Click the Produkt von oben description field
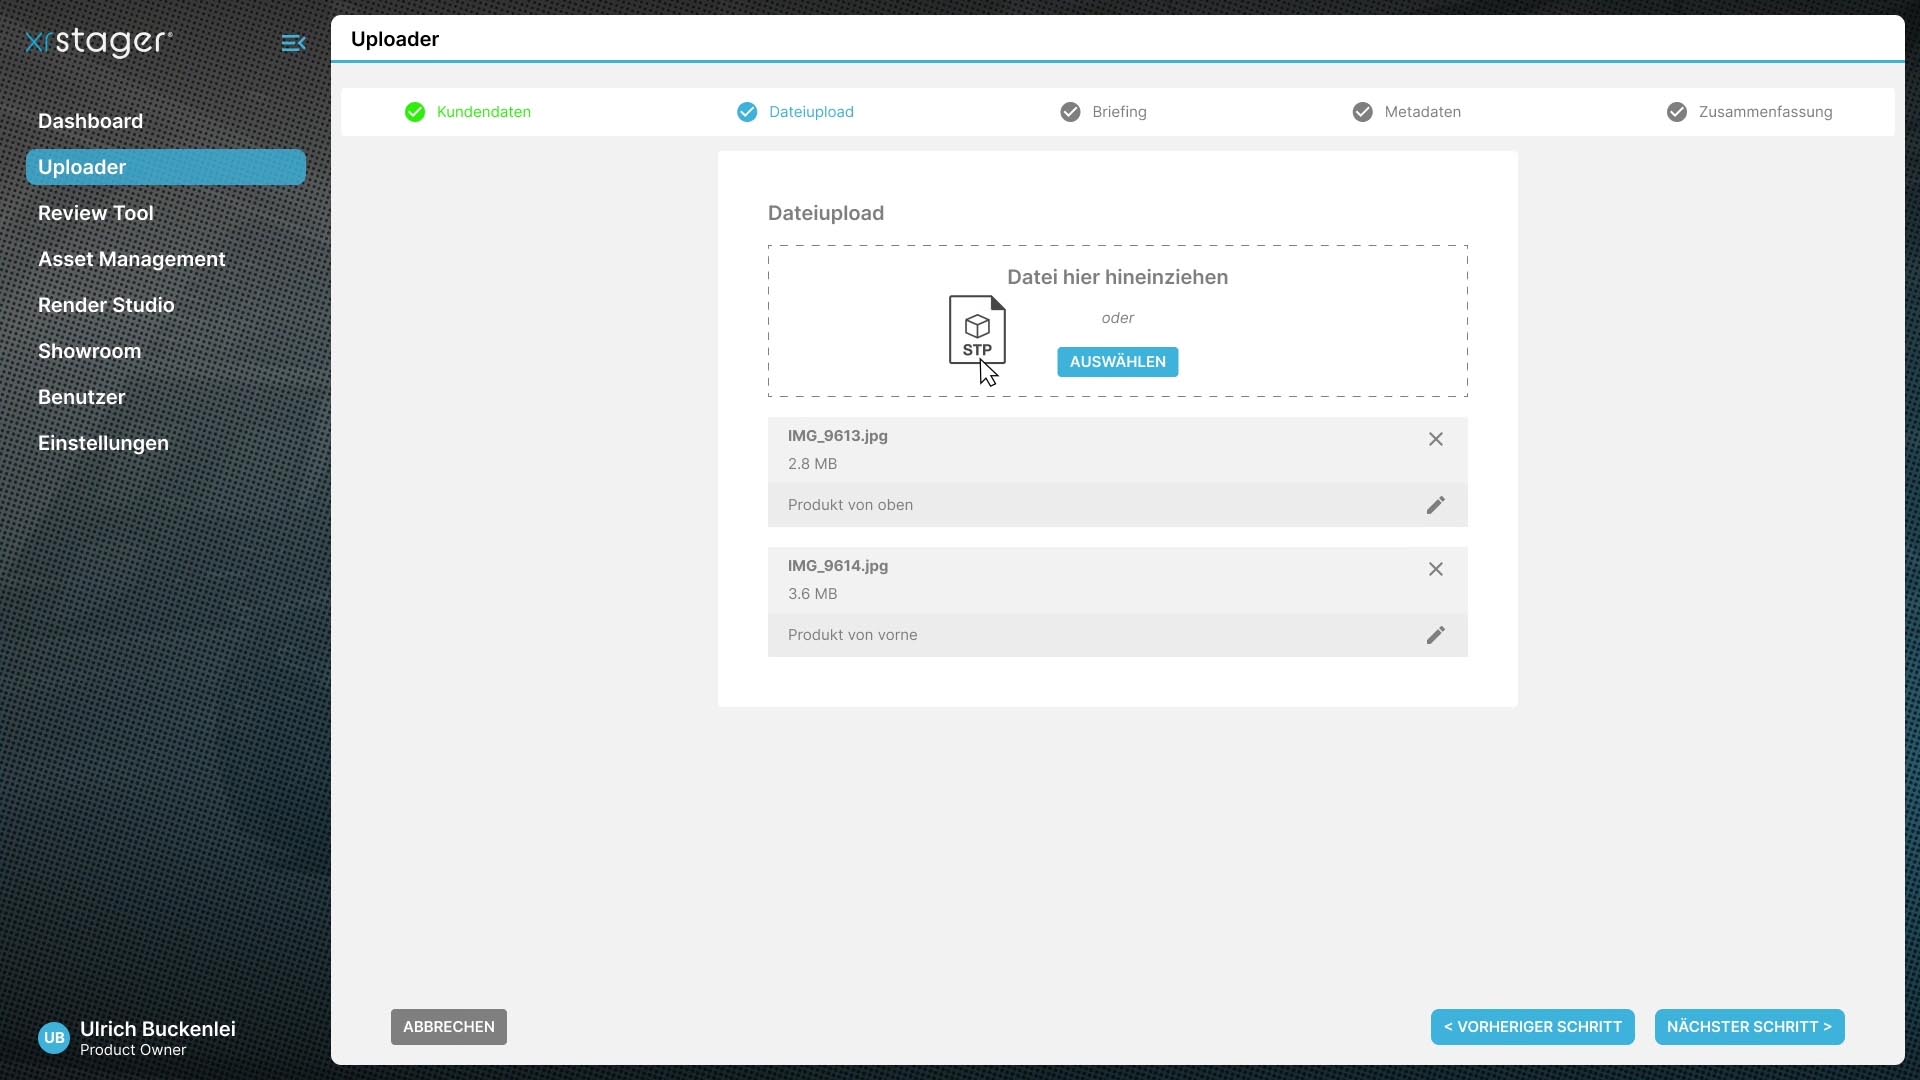Screen dimensions: 1920x1080 point(1118,505)
